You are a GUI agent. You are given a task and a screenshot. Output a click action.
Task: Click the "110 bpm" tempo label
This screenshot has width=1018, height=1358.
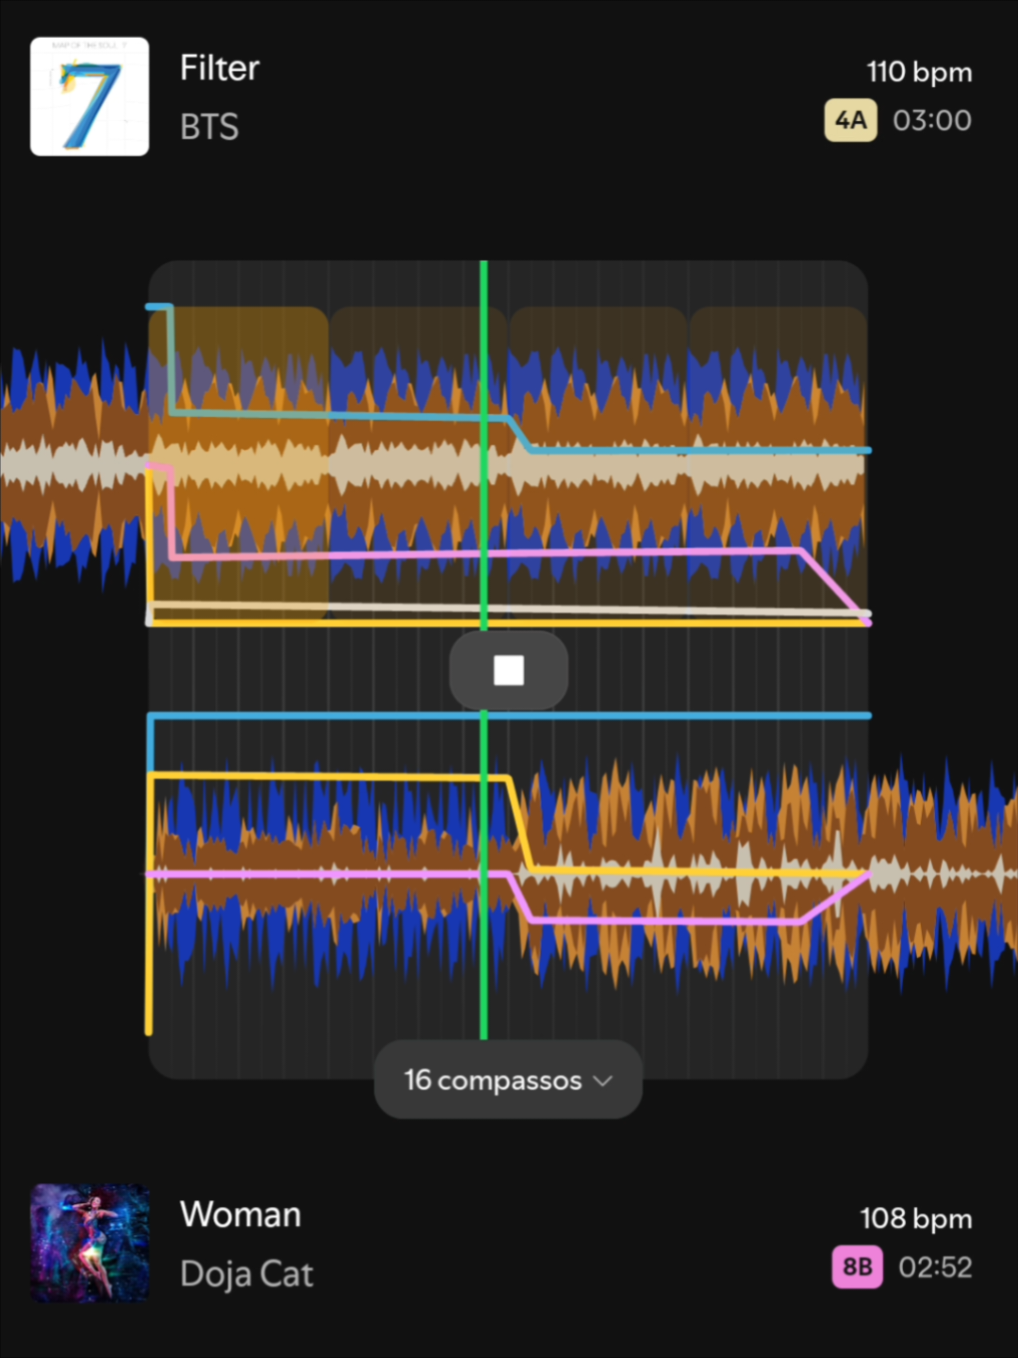click(919, 72)
